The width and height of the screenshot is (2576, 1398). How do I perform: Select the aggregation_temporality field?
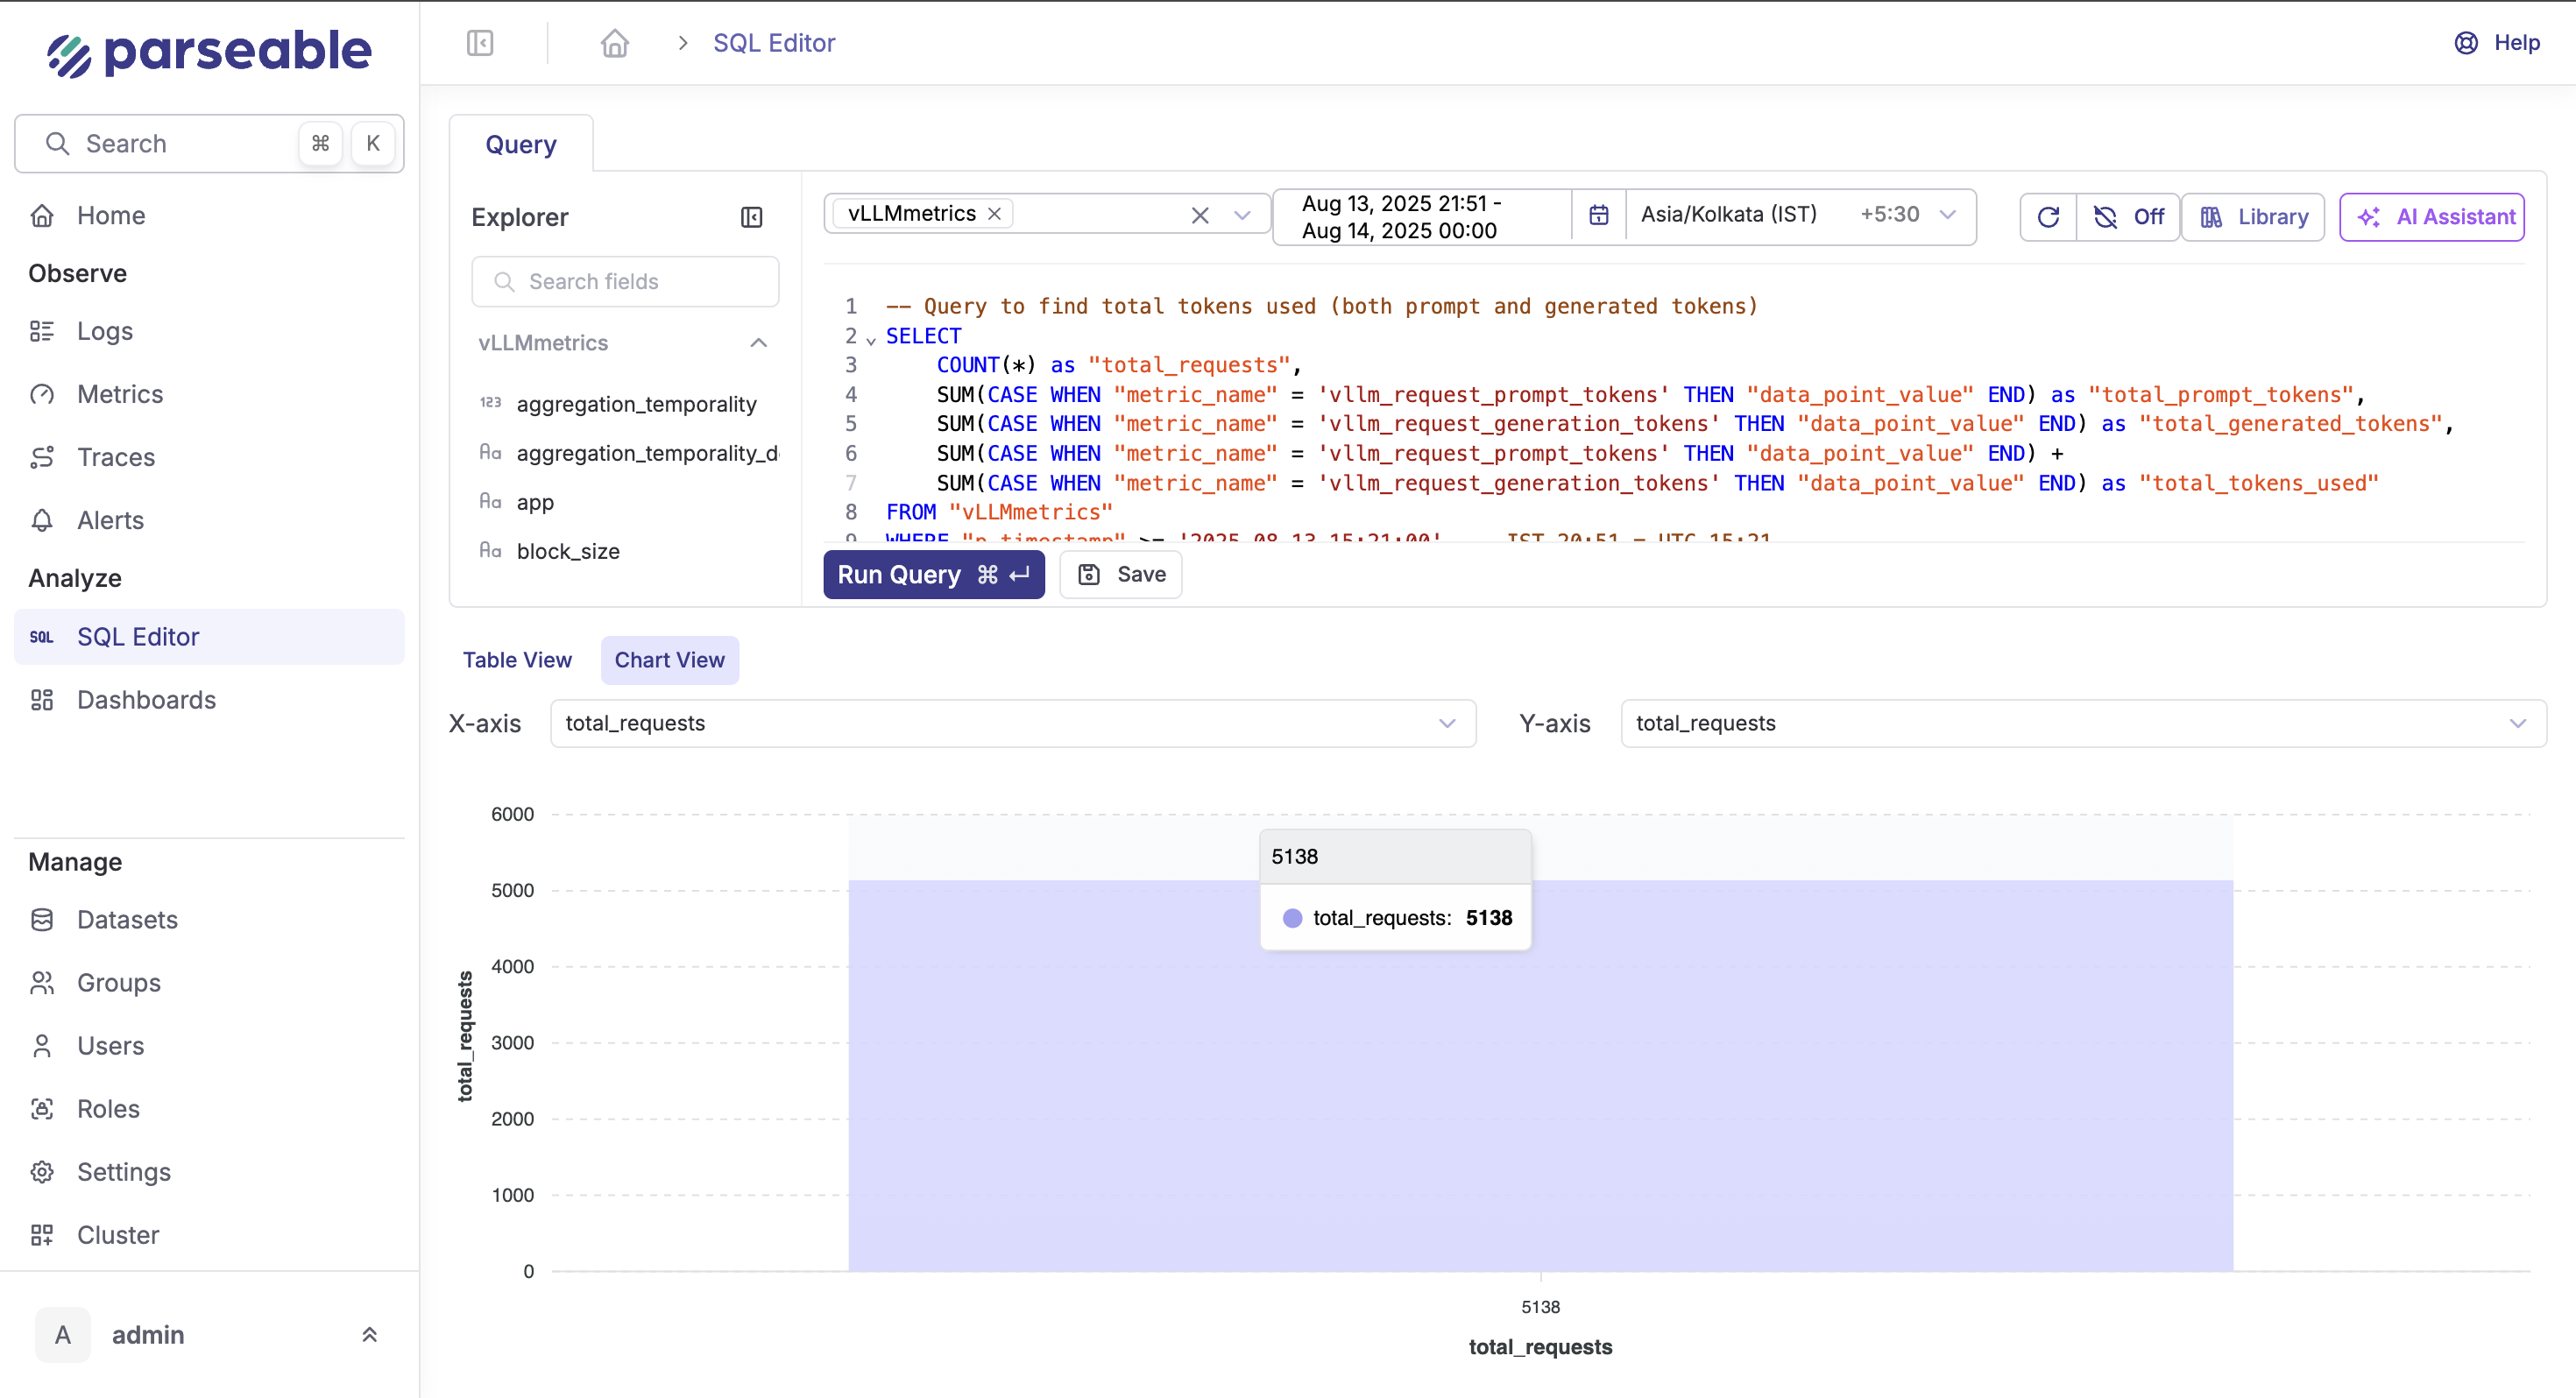tap(636, 404)
